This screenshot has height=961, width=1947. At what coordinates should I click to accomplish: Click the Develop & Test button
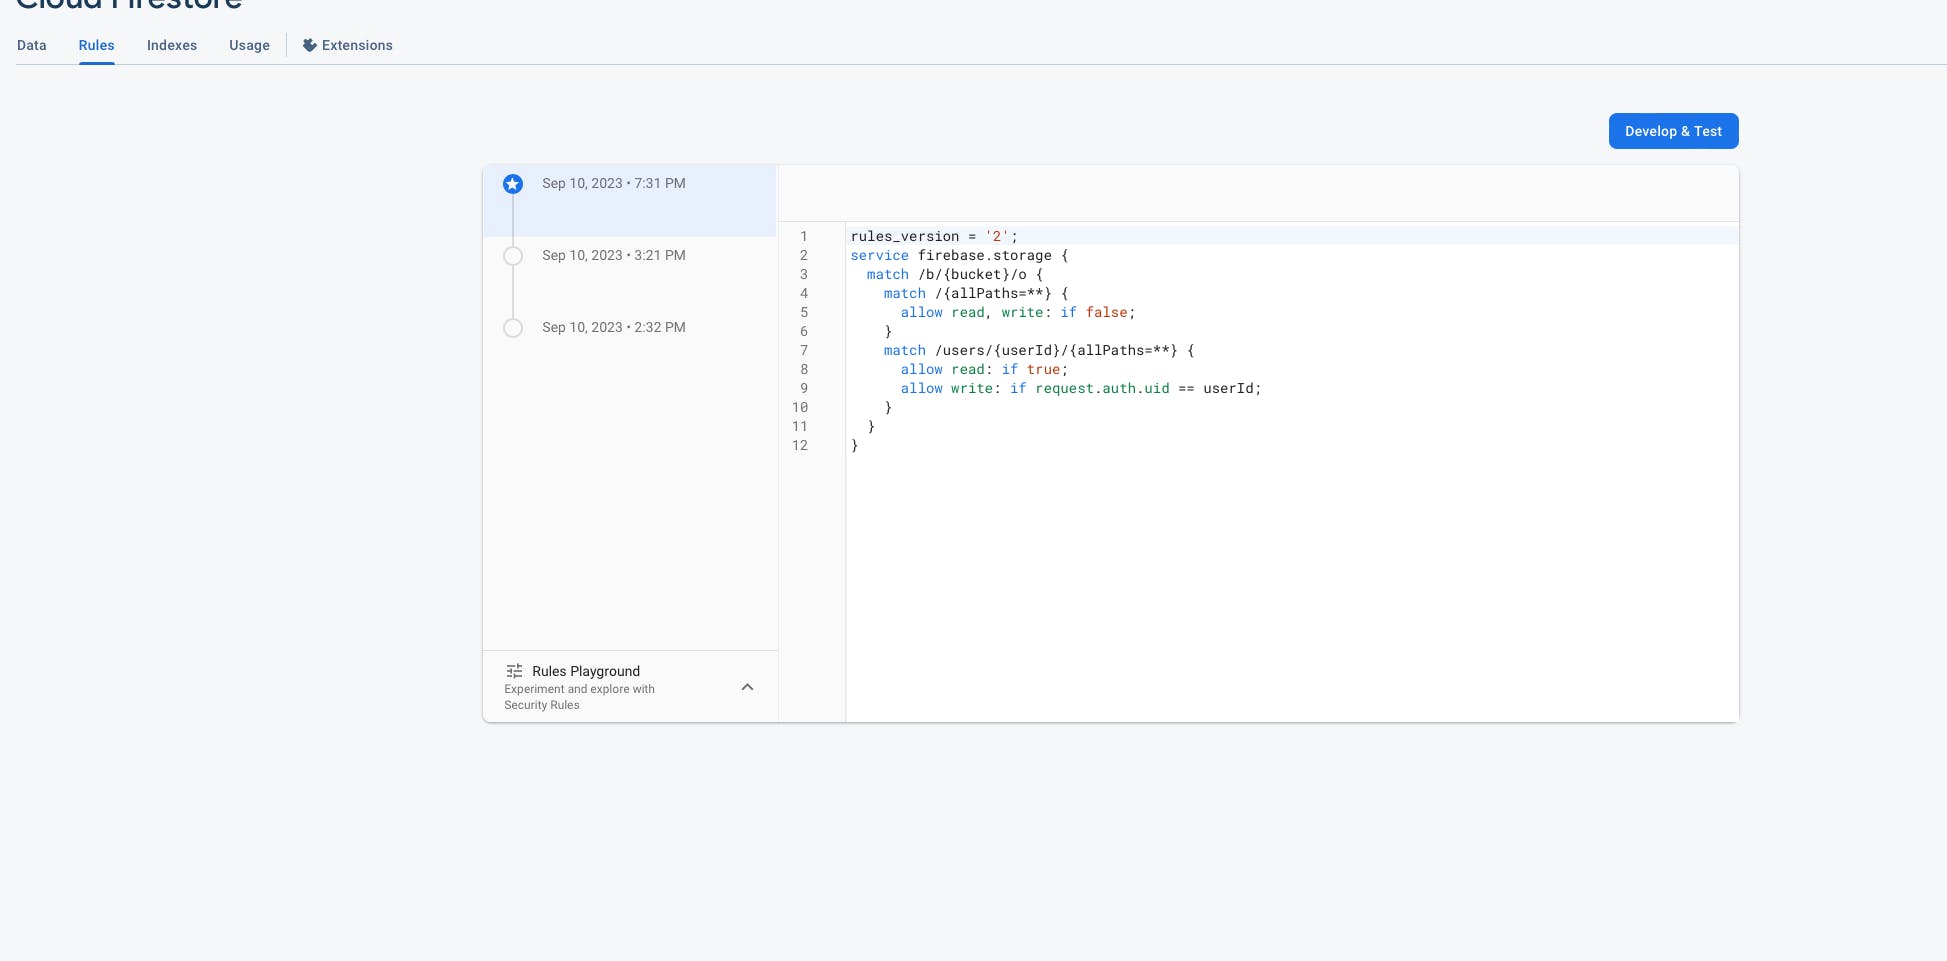[x=1673, y=131]
